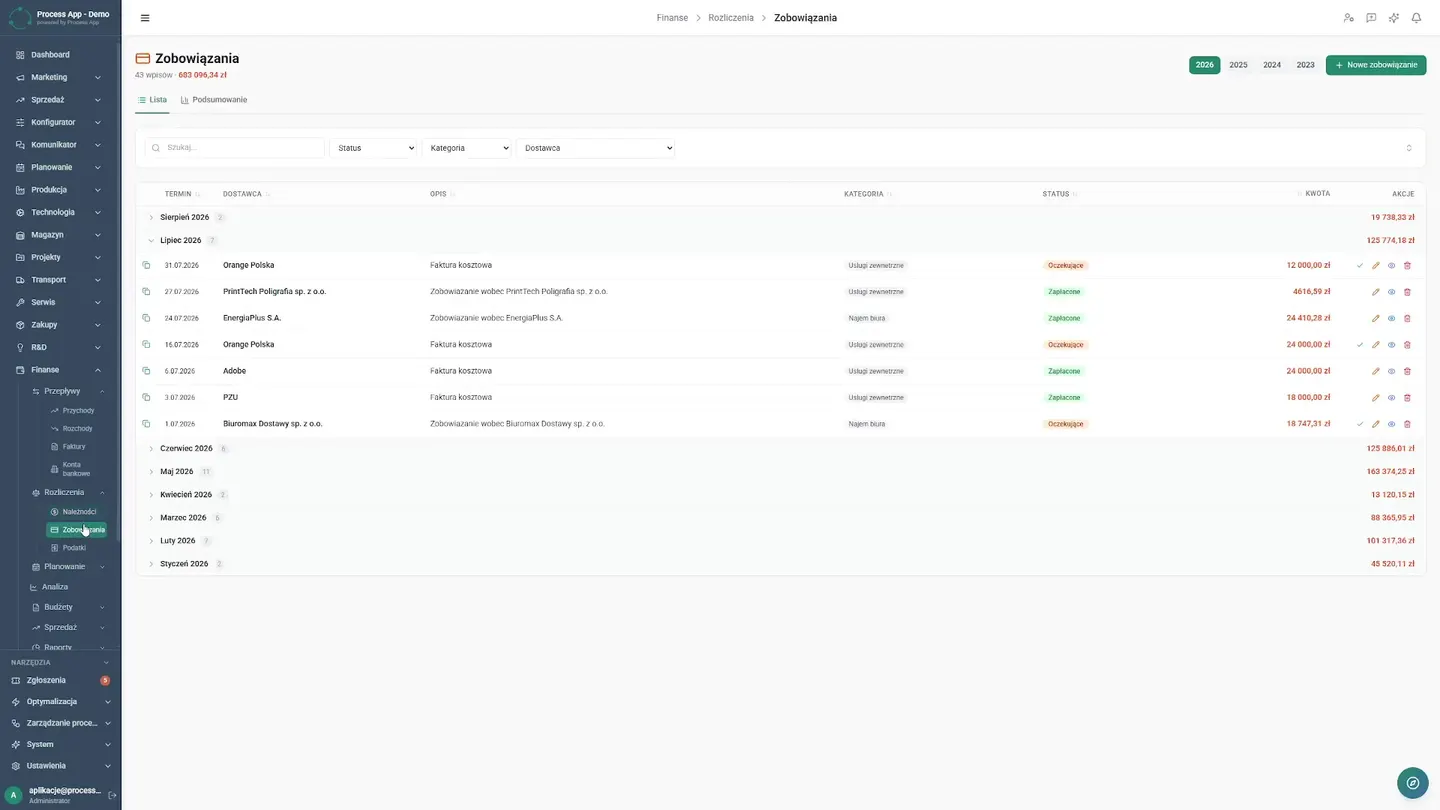The image size is (1440, 810).
Task: Open the Dostawca filter dropdown
Action: [x=596, y=148]
